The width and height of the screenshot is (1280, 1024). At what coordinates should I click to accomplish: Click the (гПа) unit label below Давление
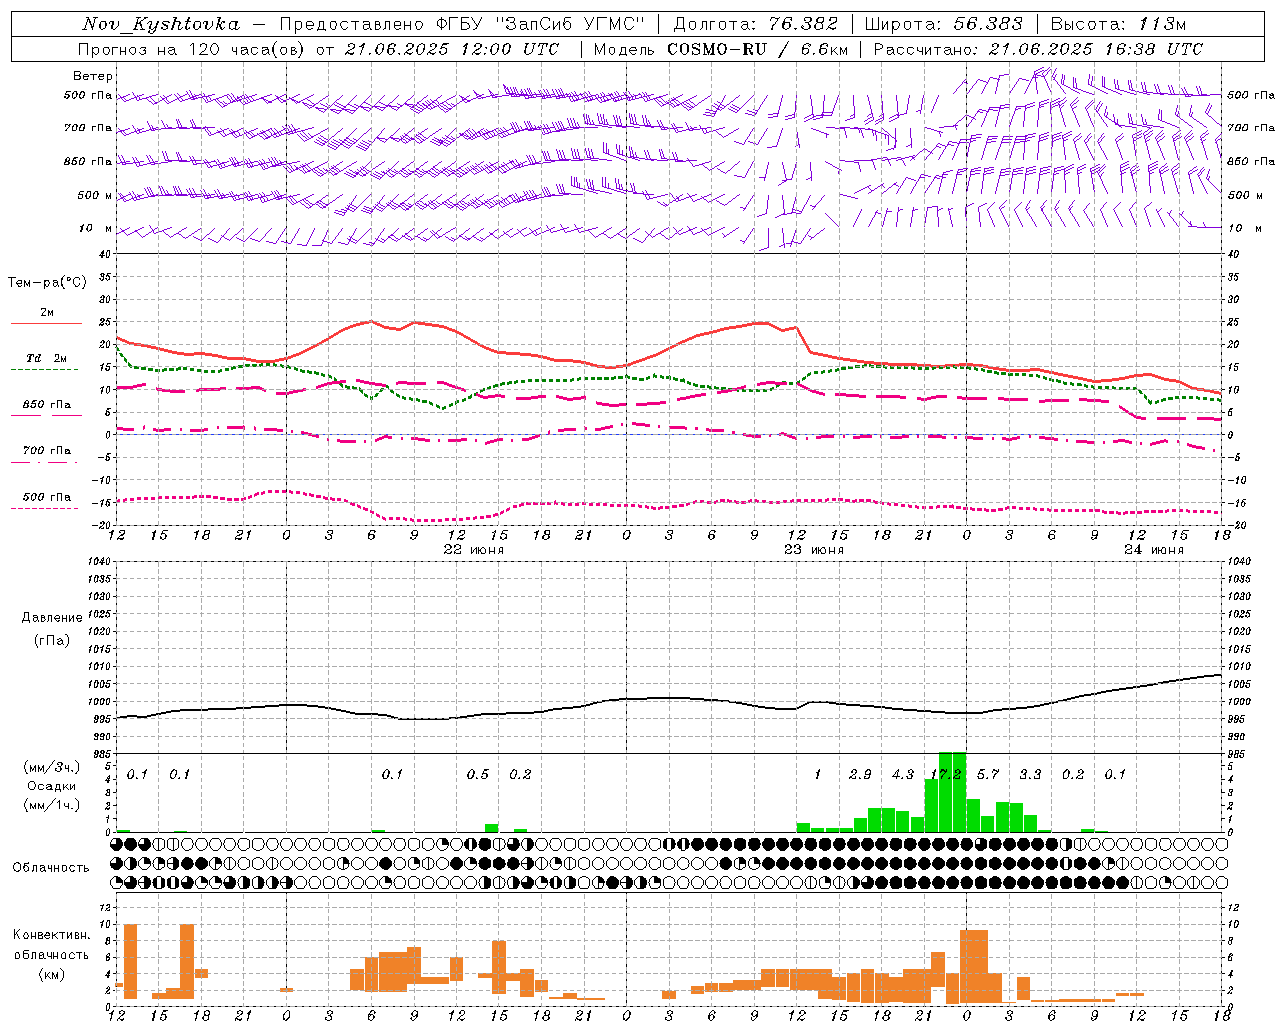click(x=52, y=641)
